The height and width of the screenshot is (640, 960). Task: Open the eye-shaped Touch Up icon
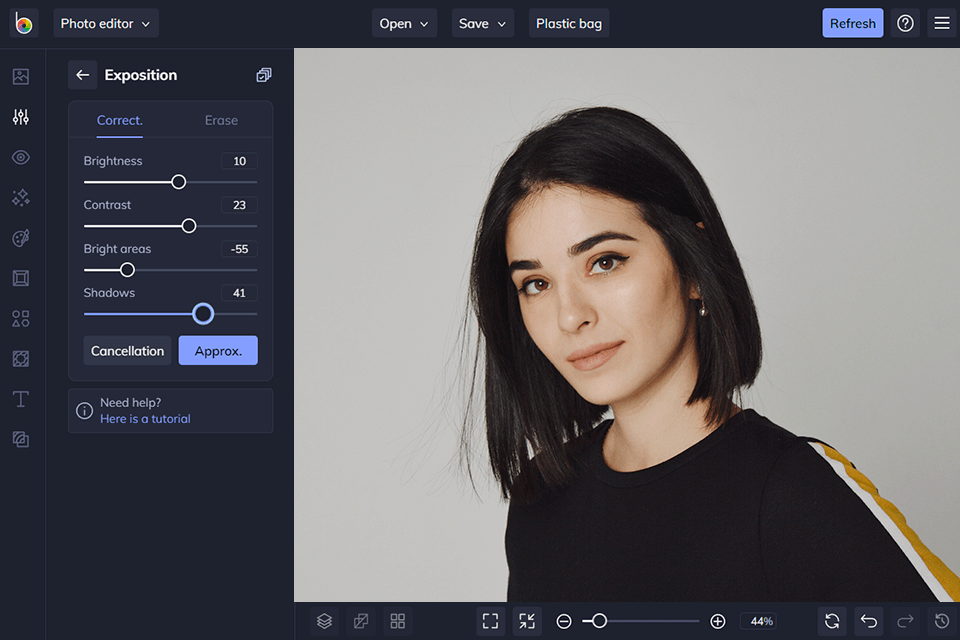coord(21,158)
